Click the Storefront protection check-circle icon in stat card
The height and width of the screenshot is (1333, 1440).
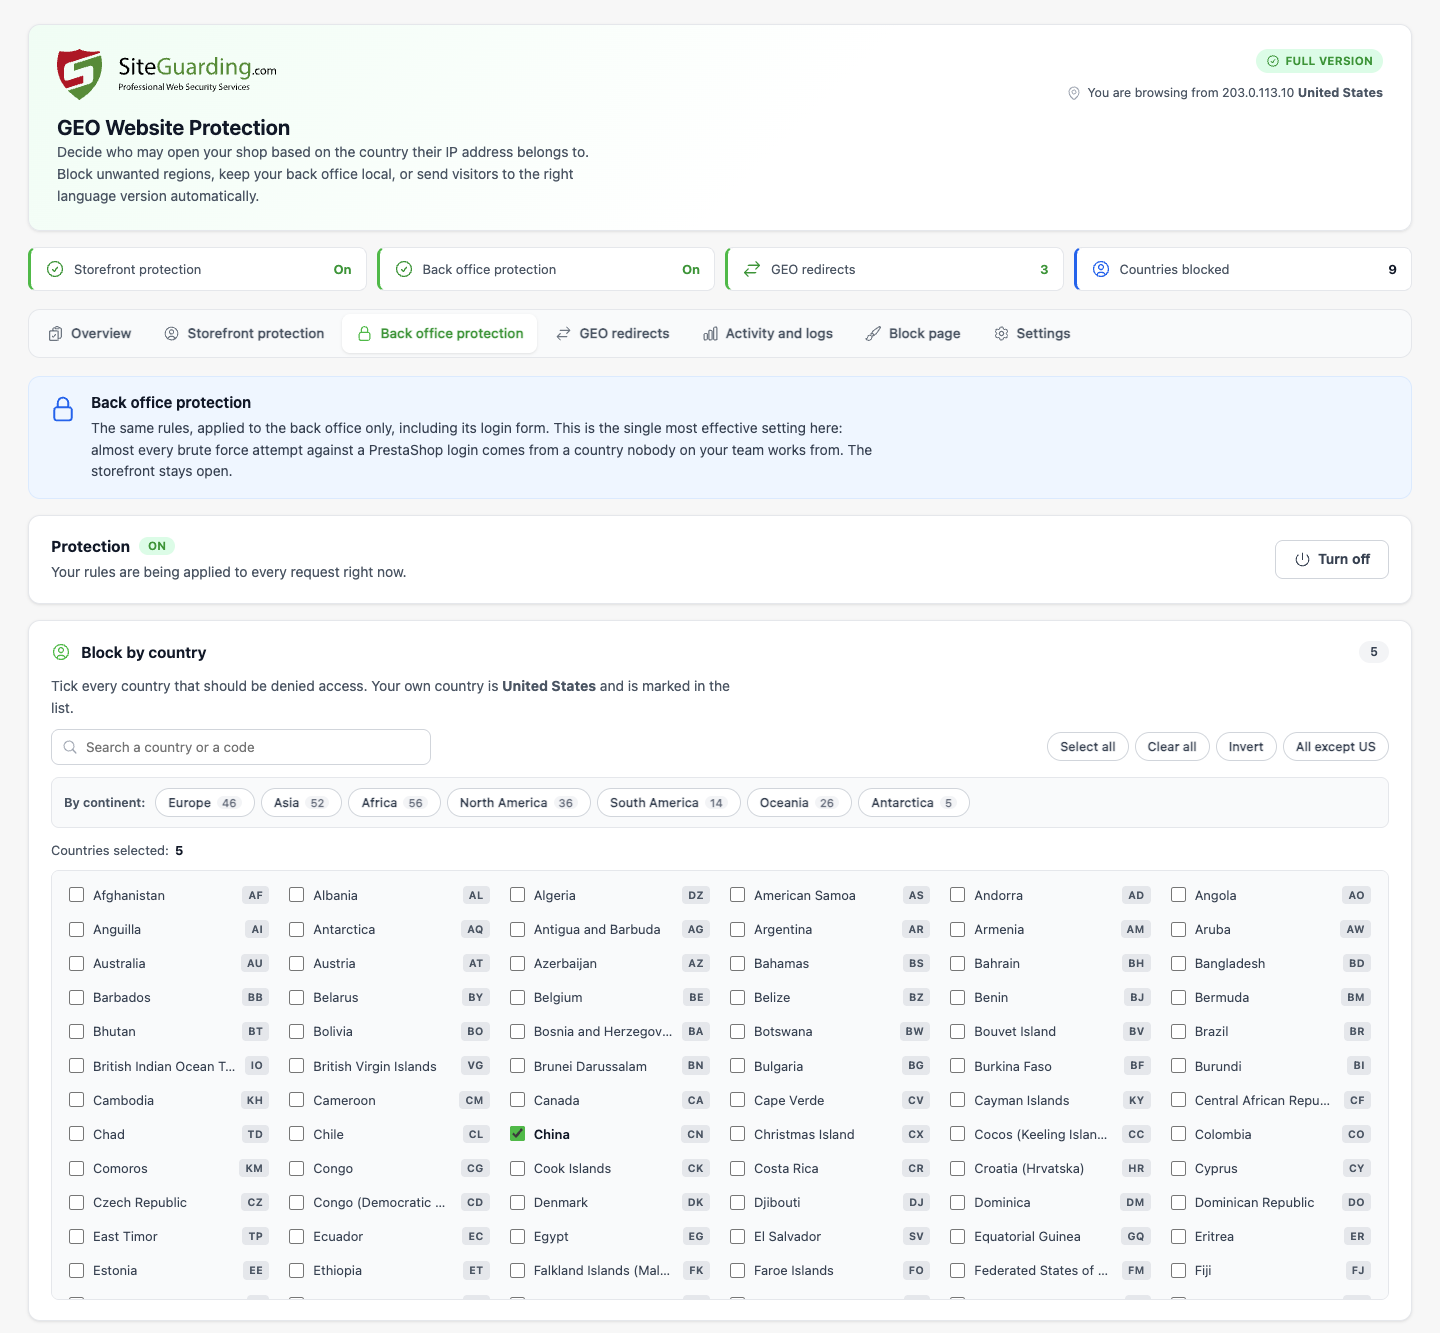click(56, 269)
